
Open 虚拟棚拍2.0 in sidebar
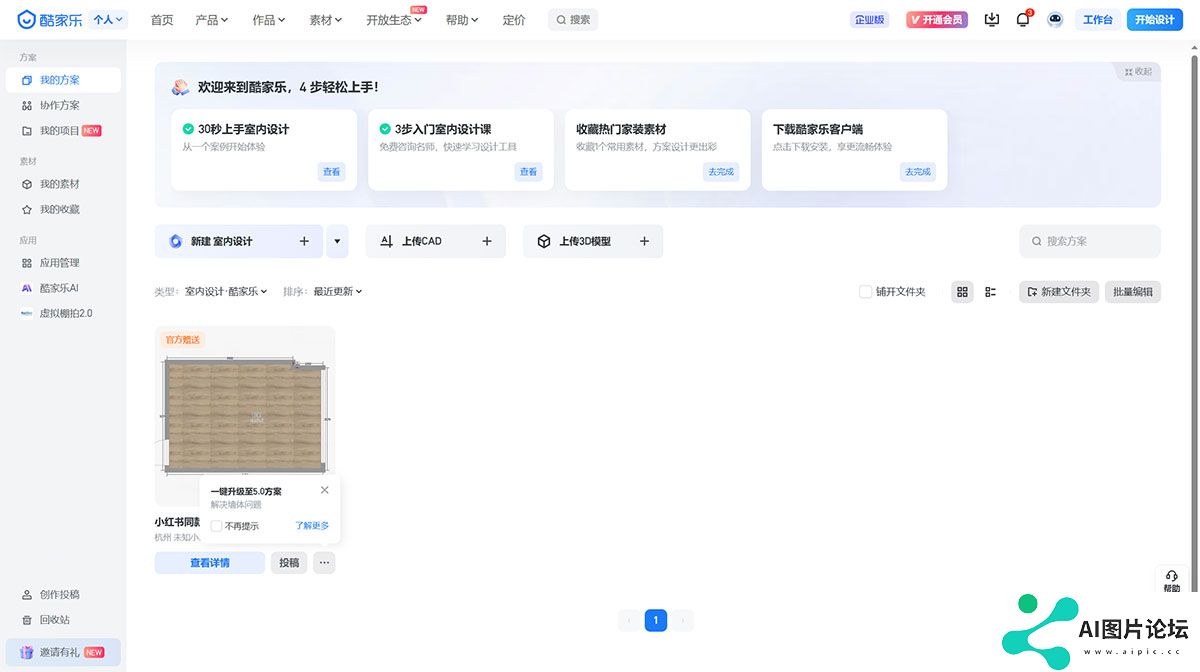pyautogui.click(x=63, y=313)
